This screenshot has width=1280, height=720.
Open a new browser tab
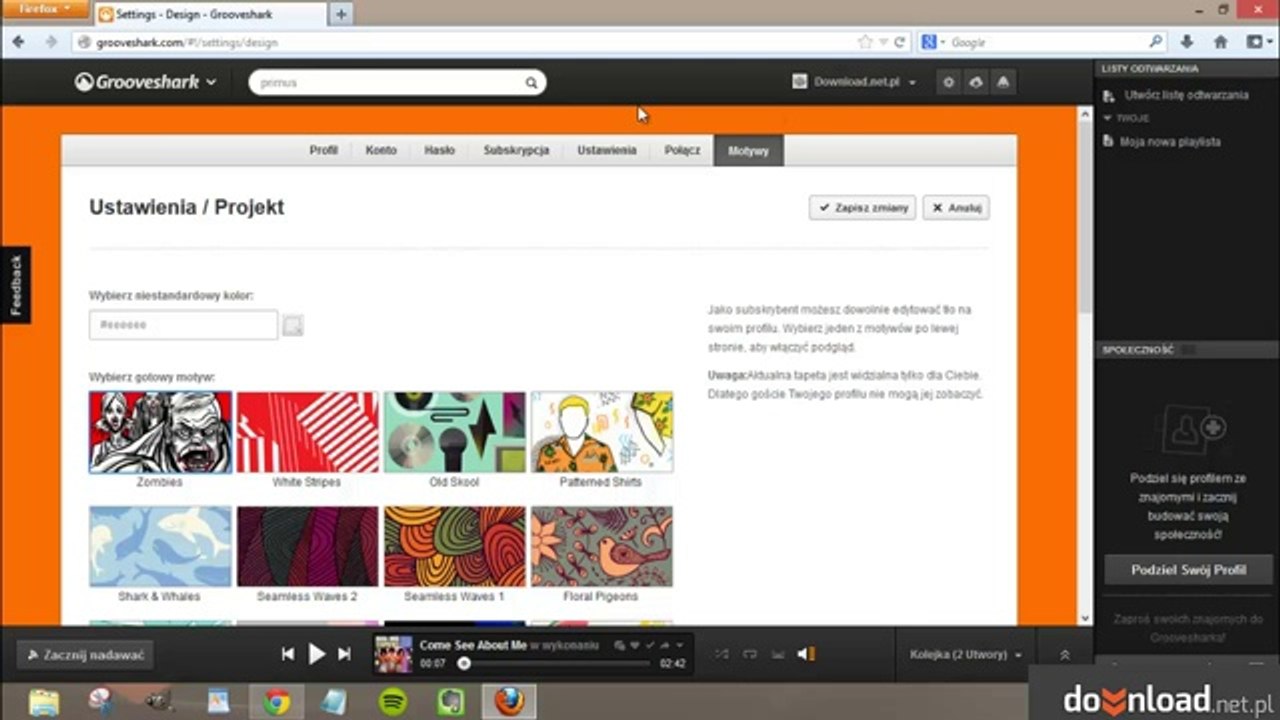341,14
